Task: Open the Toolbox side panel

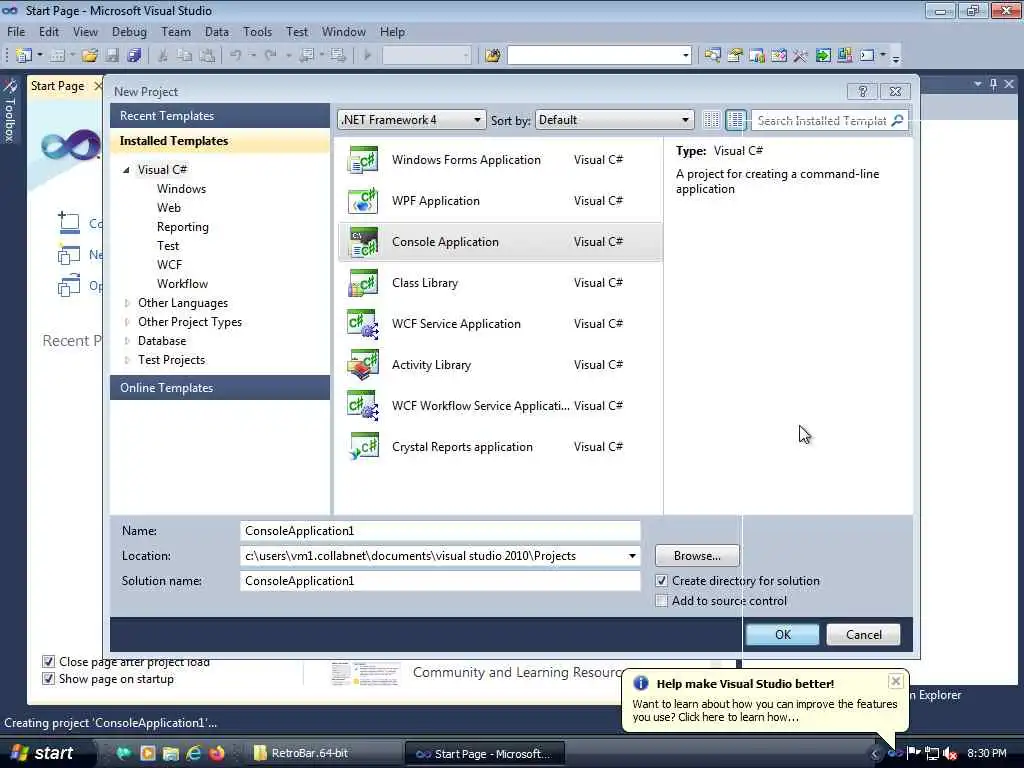Action: click(9, 110)
